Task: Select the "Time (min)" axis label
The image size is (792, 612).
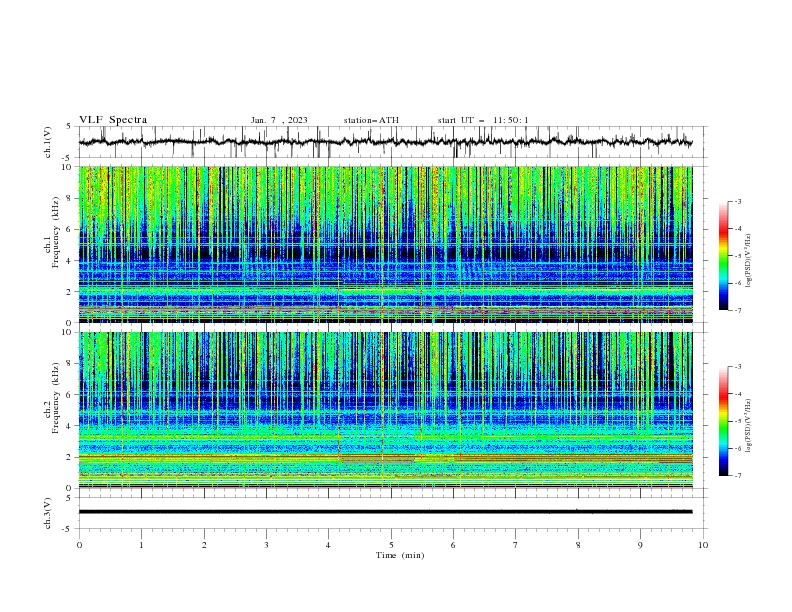Action: [x=400, y=555]
